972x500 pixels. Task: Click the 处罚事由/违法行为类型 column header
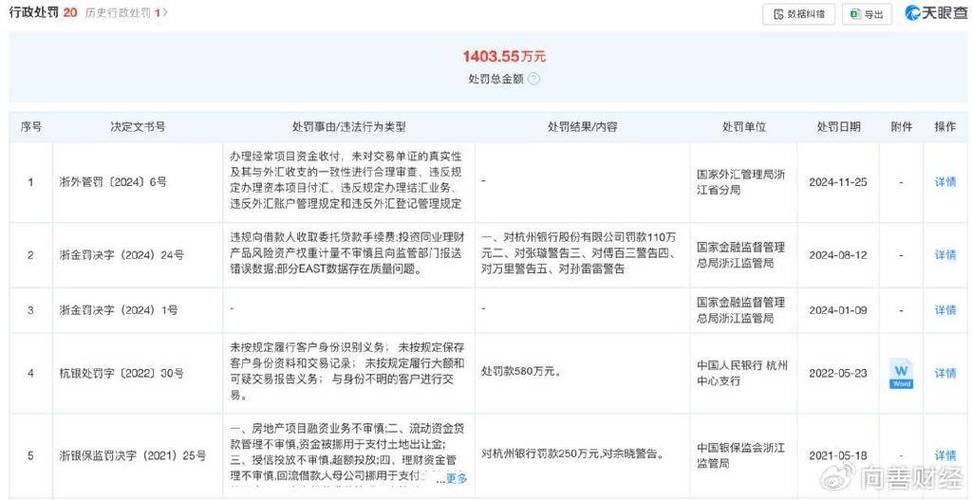tap(349, 127)
